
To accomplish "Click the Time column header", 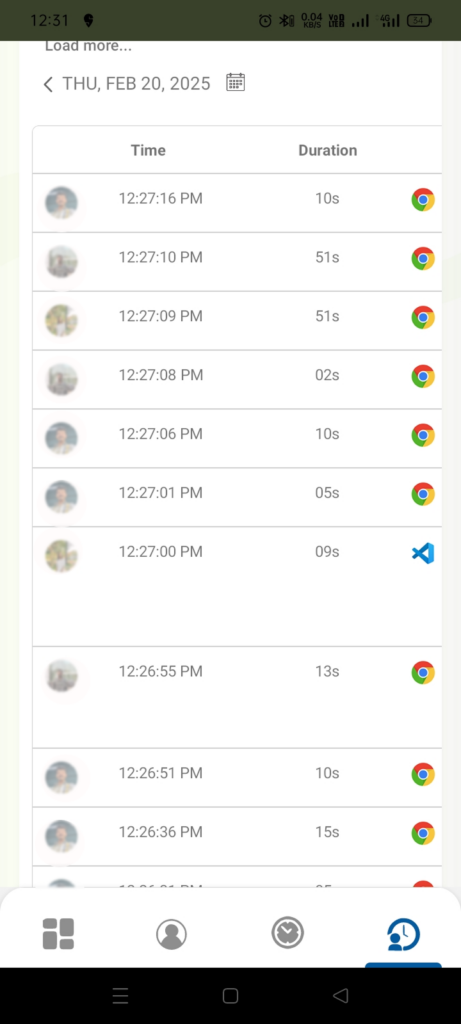I will (148, 150).
